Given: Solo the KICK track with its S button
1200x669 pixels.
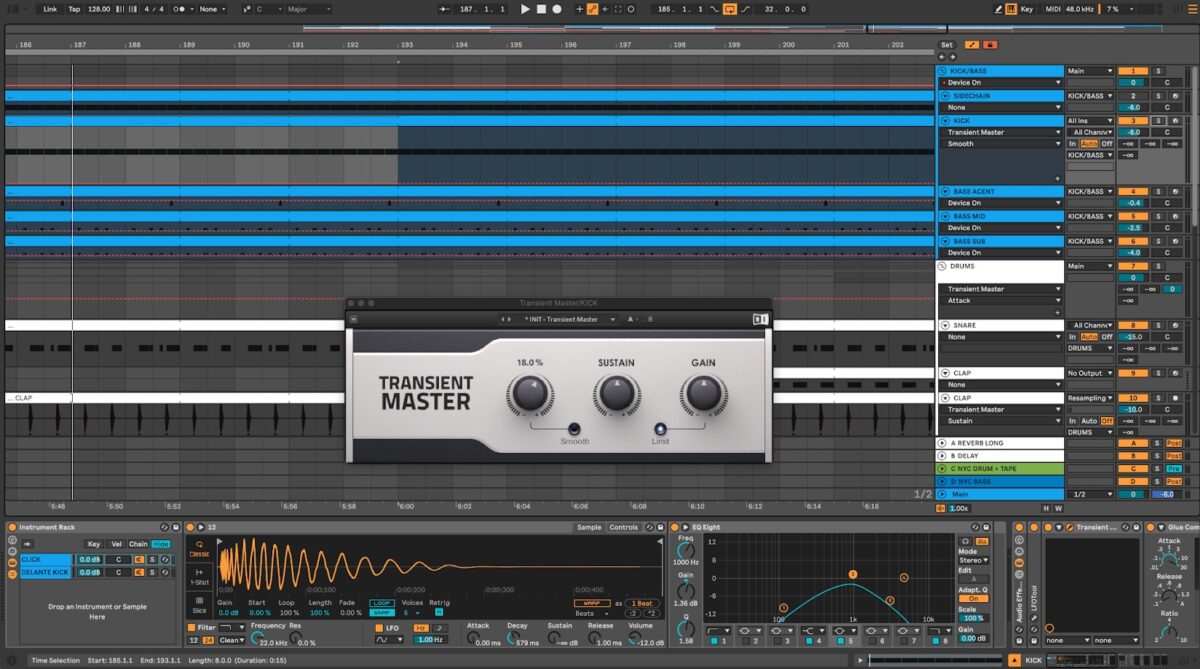Looking at the screenshot, I should (1158, 120).
